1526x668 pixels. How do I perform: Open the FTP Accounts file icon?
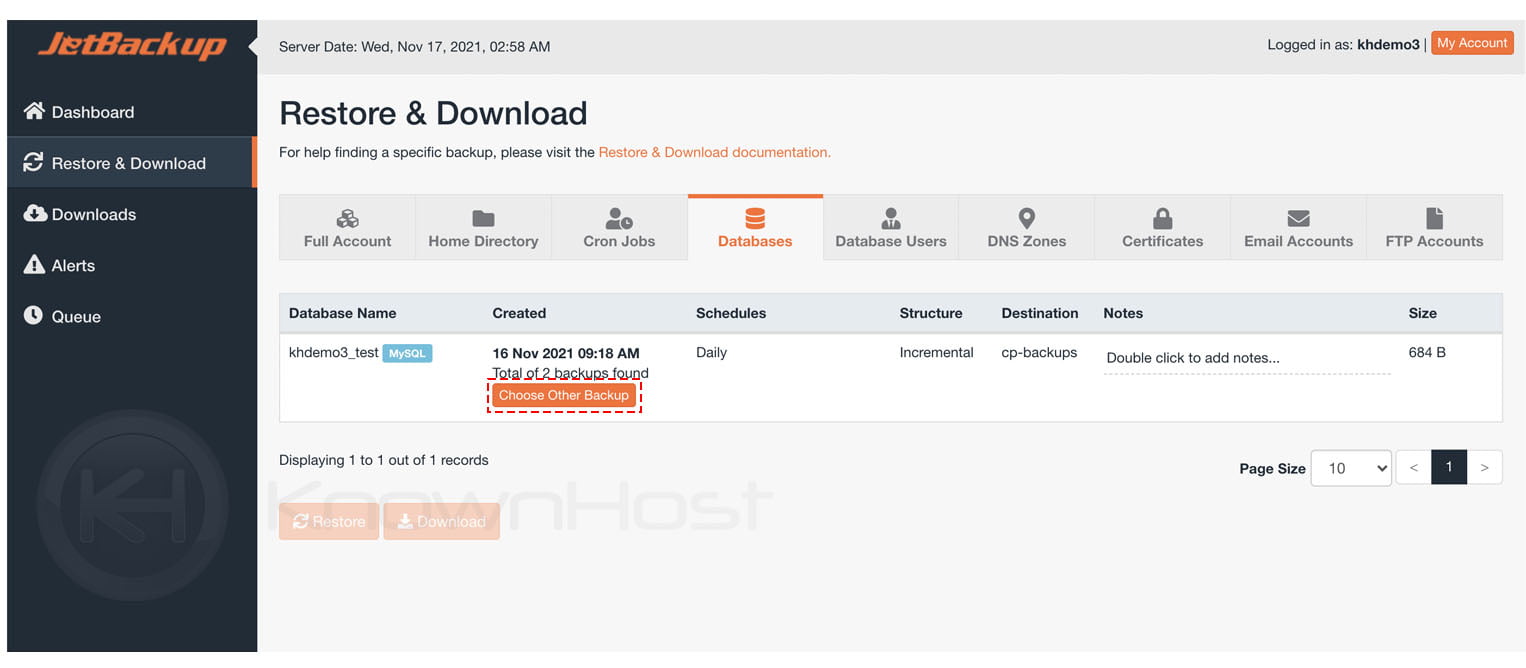pyautogui.click(x=1434, y=218)
